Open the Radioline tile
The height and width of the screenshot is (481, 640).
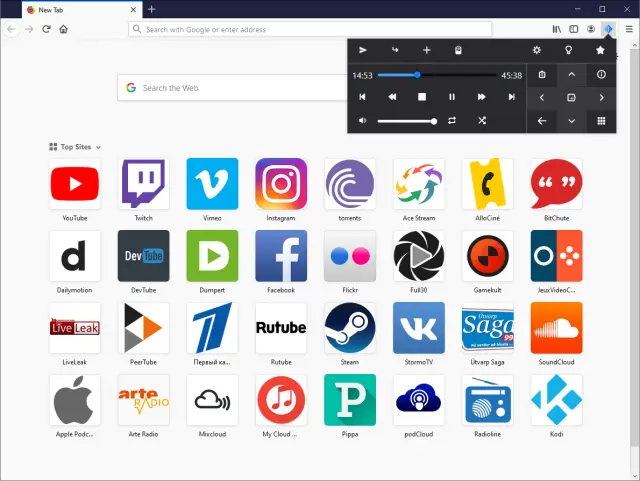pyautogui.click(x=488, y=400)
